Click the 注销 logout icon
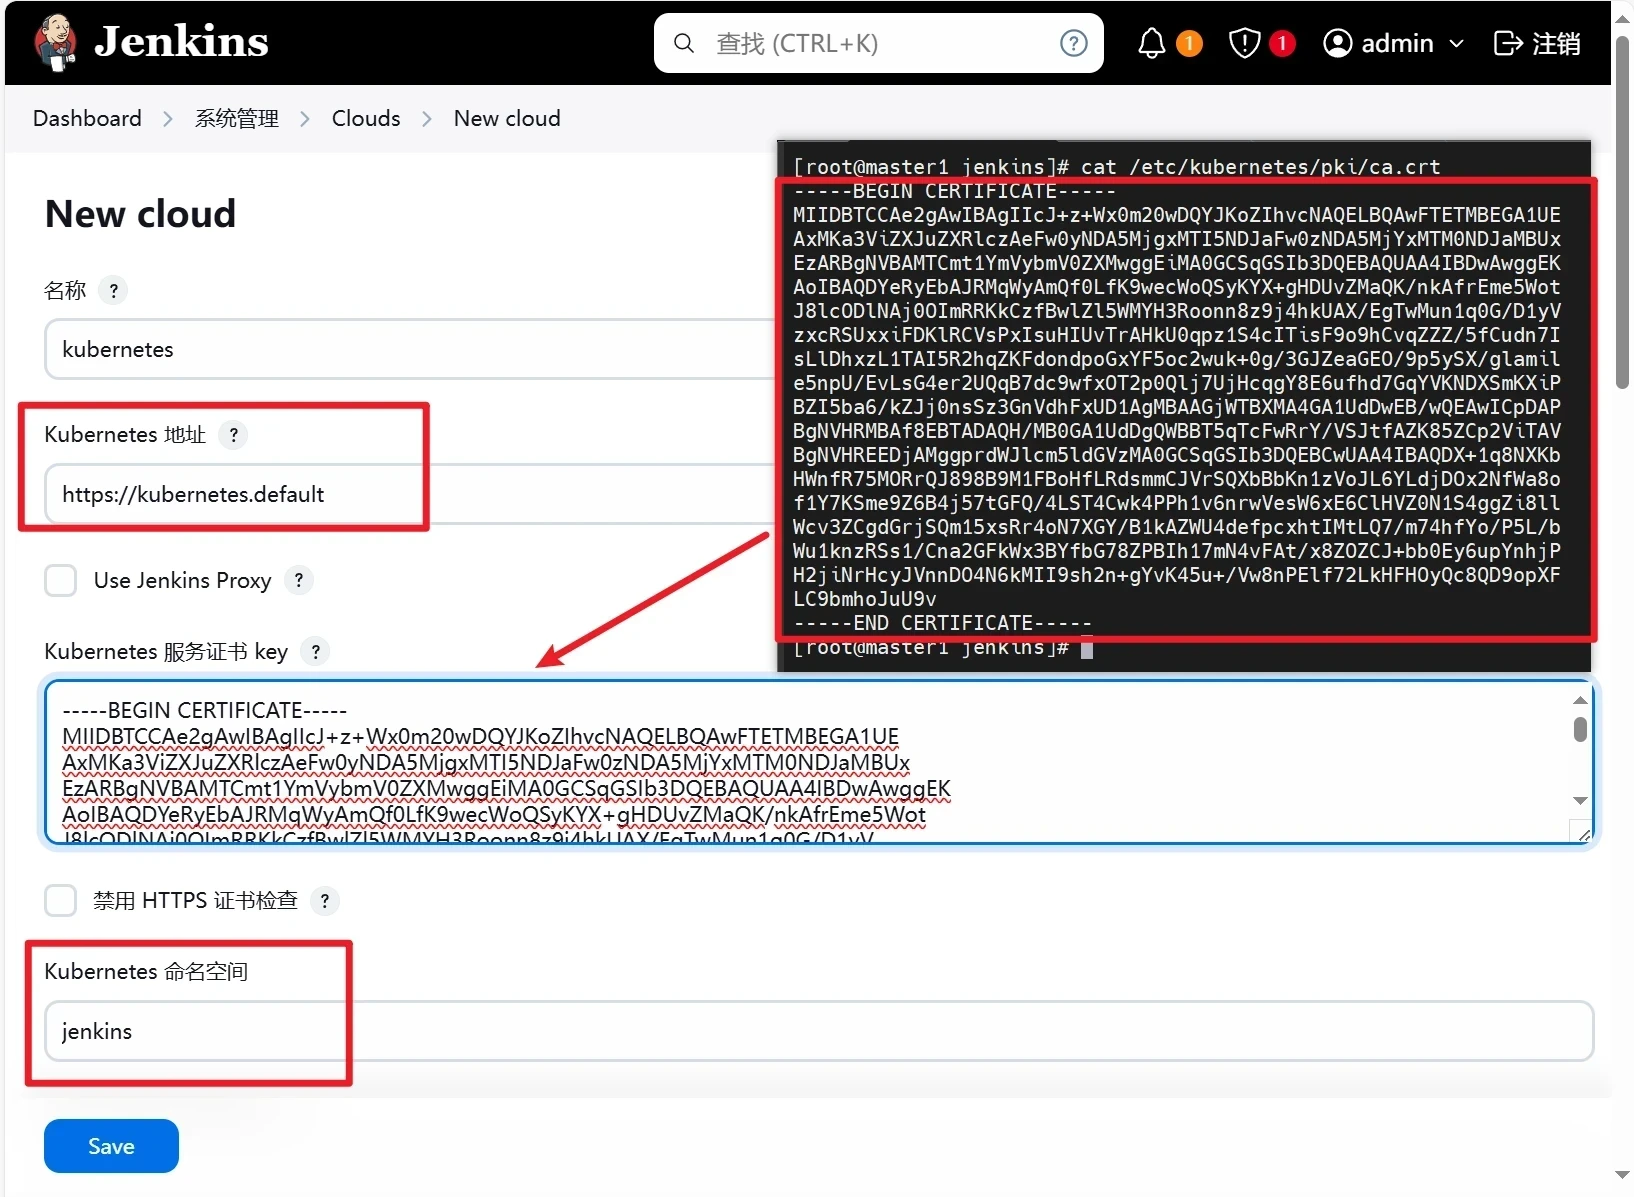The height and width of the screenshot is (1197, 1634). point(1507,43)
